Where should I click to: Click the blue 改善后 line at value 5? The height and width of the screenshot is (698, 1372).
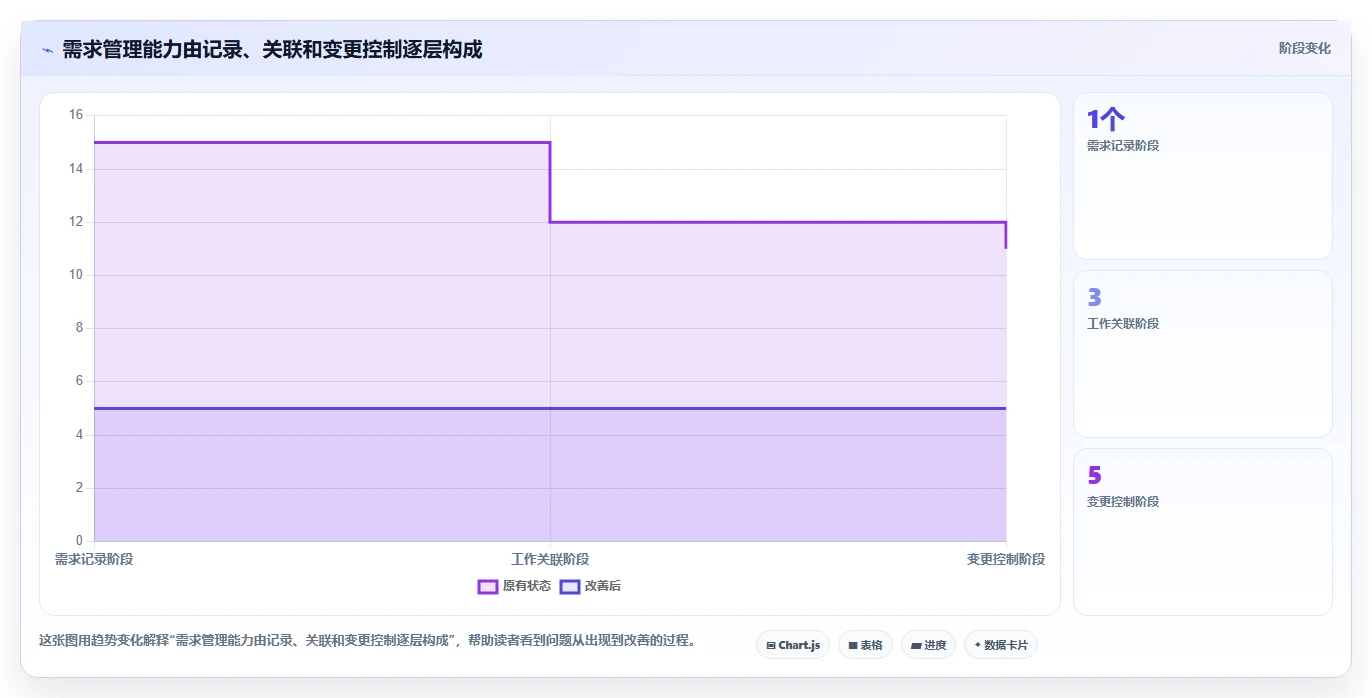(550, 408)
